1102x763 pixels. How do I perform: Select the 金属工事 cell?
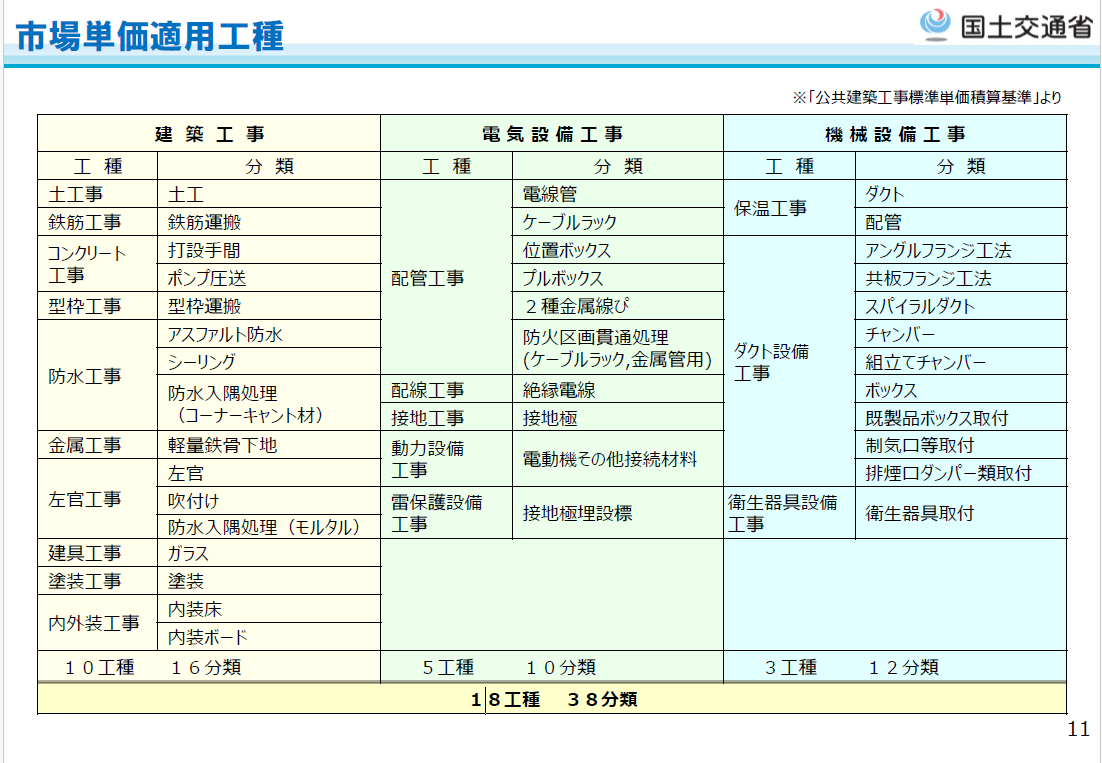click(x=98, y=445)
